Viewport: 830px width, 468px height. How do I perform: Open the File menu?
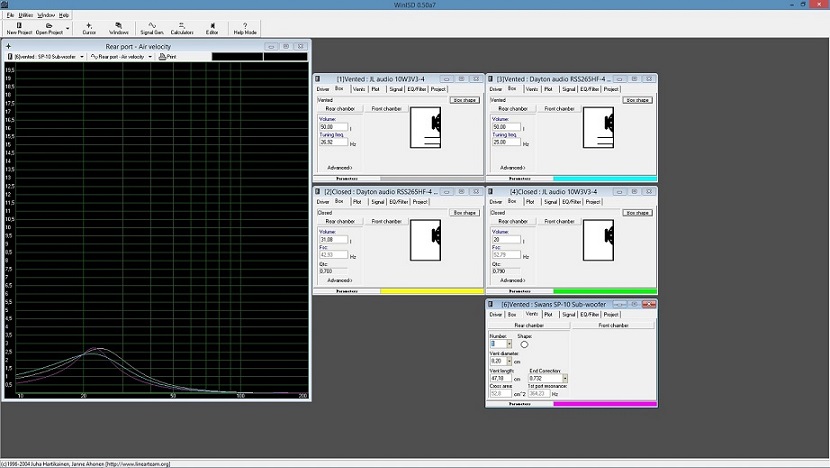point(10,15)
